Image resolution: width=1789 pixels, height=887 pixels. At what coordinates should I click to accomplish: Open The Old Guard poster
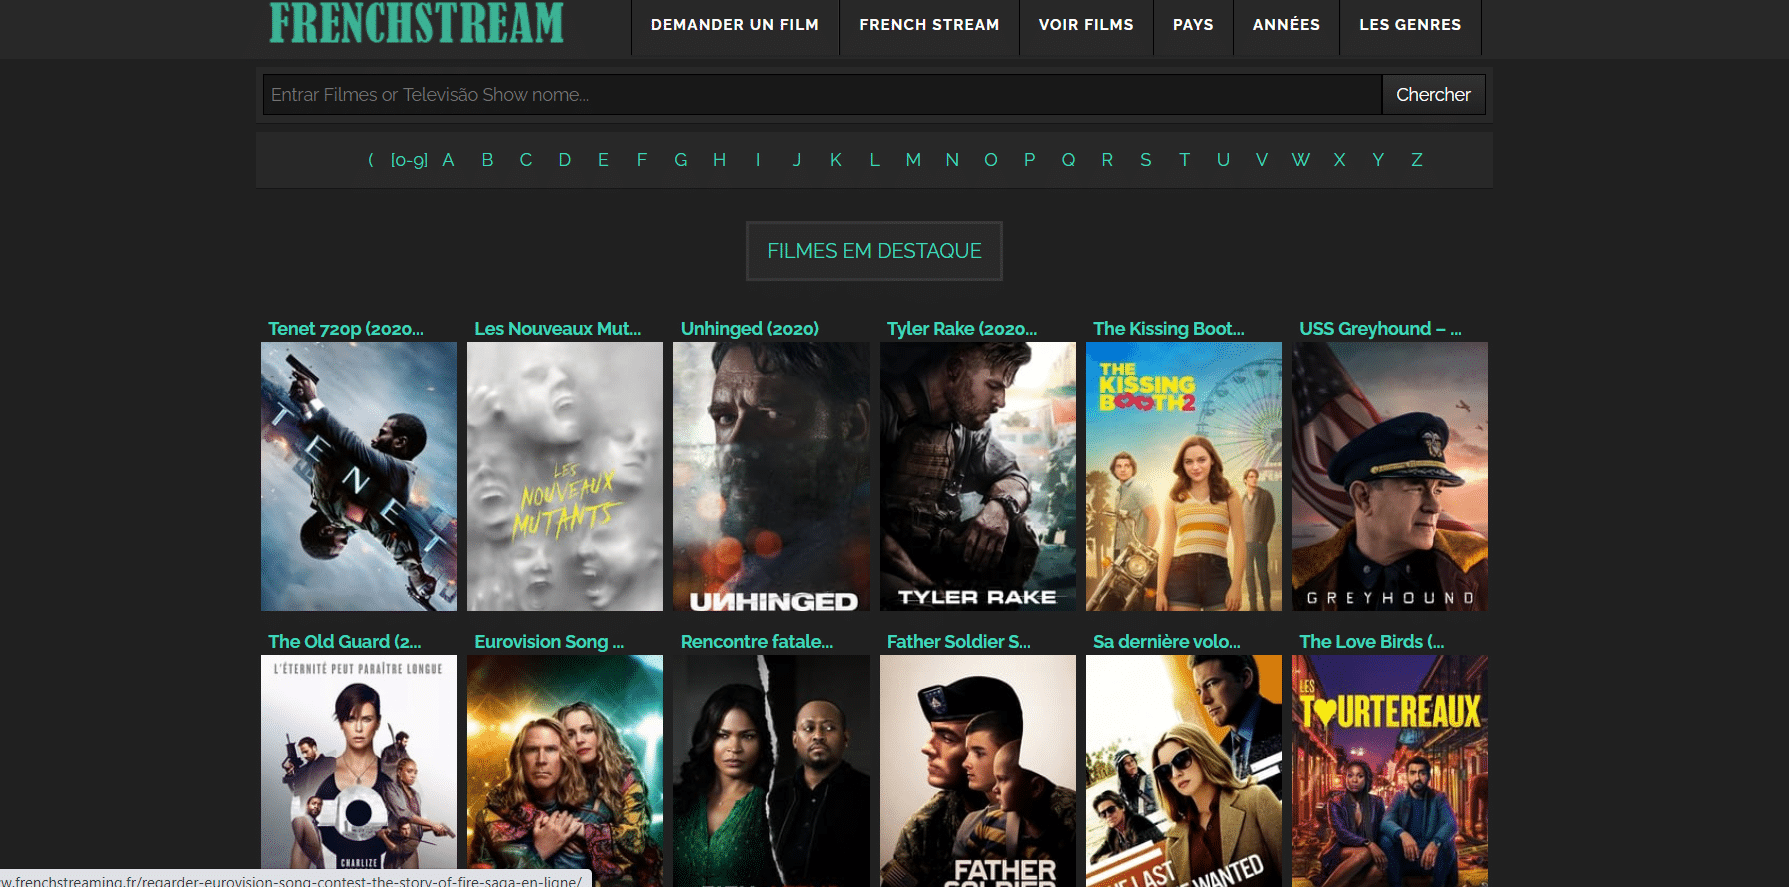click(359, 770)
